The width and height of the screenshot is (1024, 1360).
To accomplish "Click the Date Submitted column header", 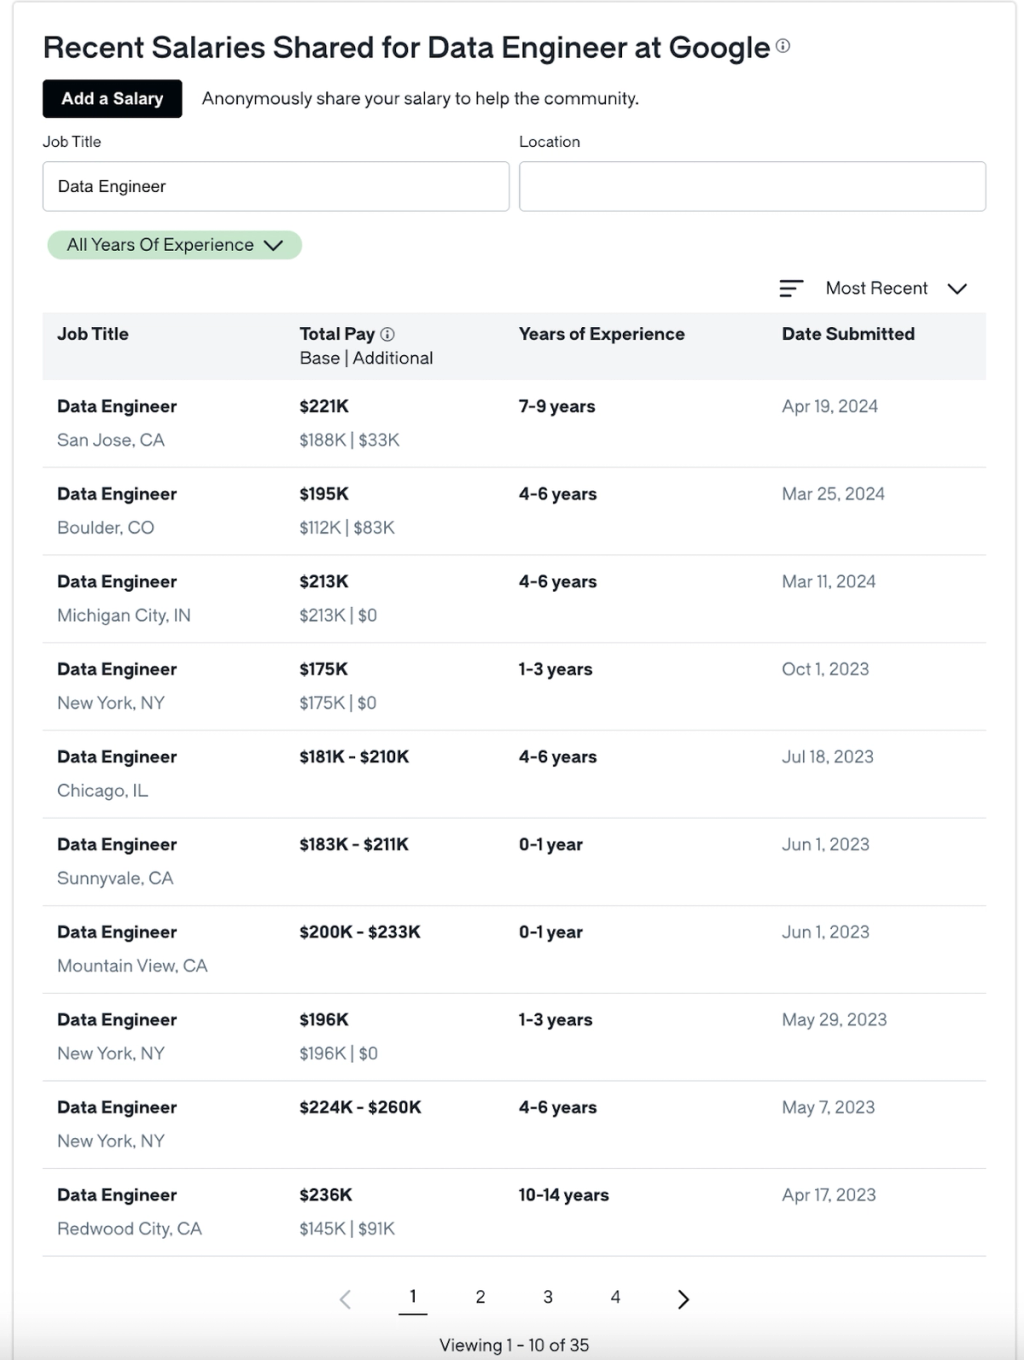I will [x=848, y=334].
